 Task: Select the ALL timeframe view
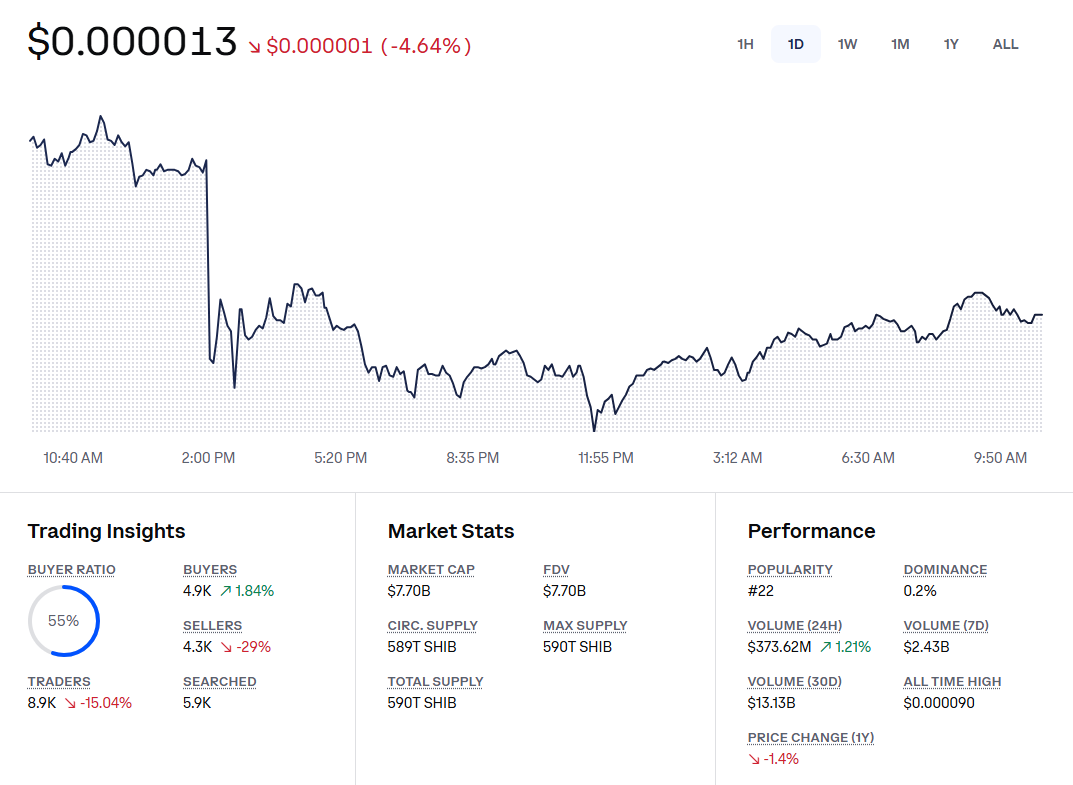pos(1005,44)
